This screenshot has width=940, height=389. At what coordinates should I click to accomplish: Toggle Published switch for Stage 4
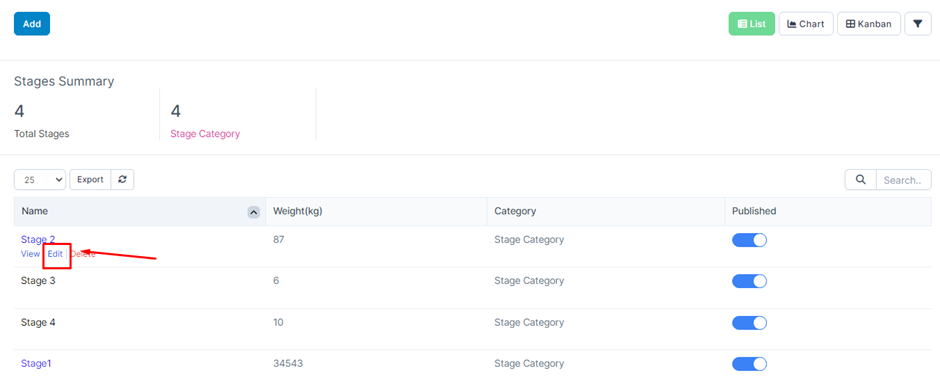click(749, 322)
